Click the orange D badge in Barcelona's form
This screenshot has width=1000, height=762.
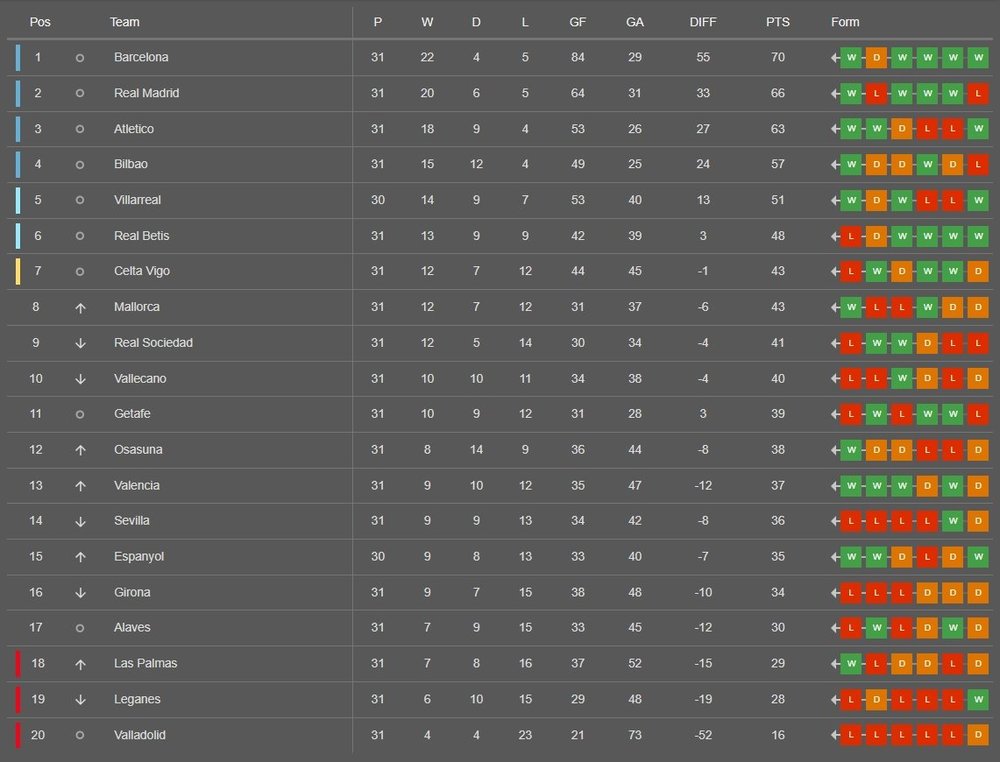[x=876, y=58]
